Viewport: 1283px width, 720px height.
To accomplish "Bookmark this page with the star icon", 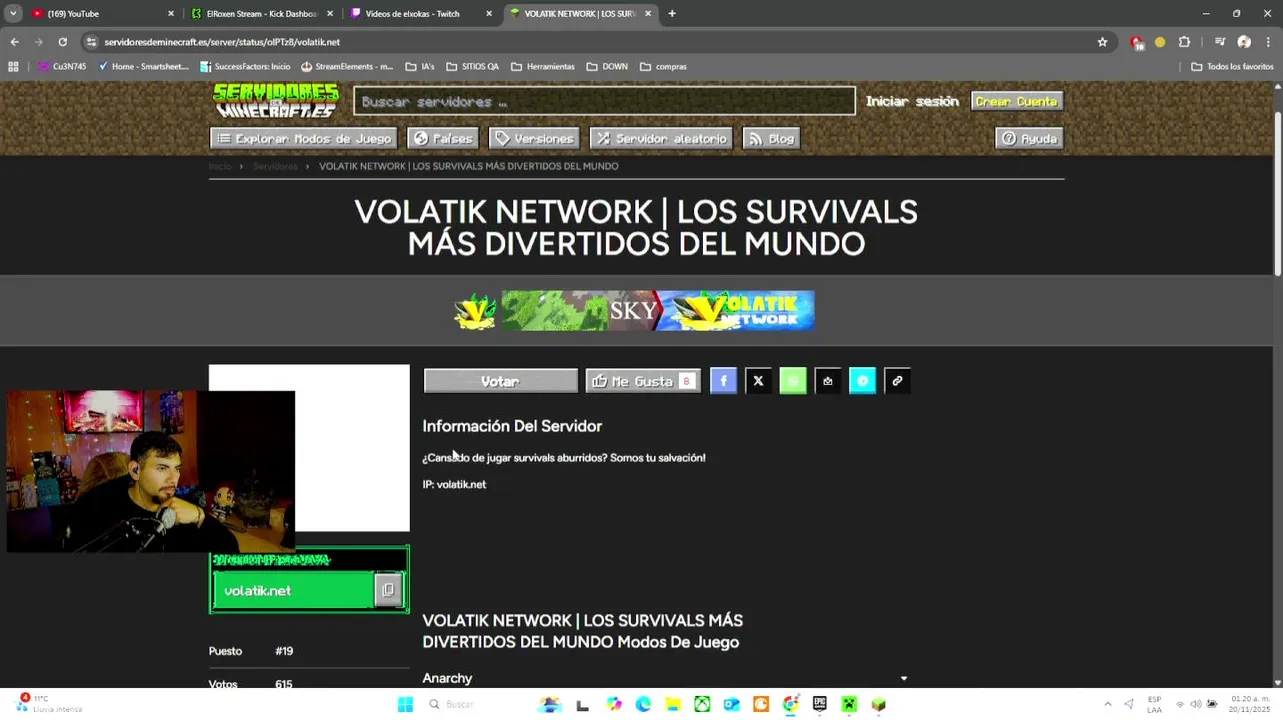I will pos(1102,42).
